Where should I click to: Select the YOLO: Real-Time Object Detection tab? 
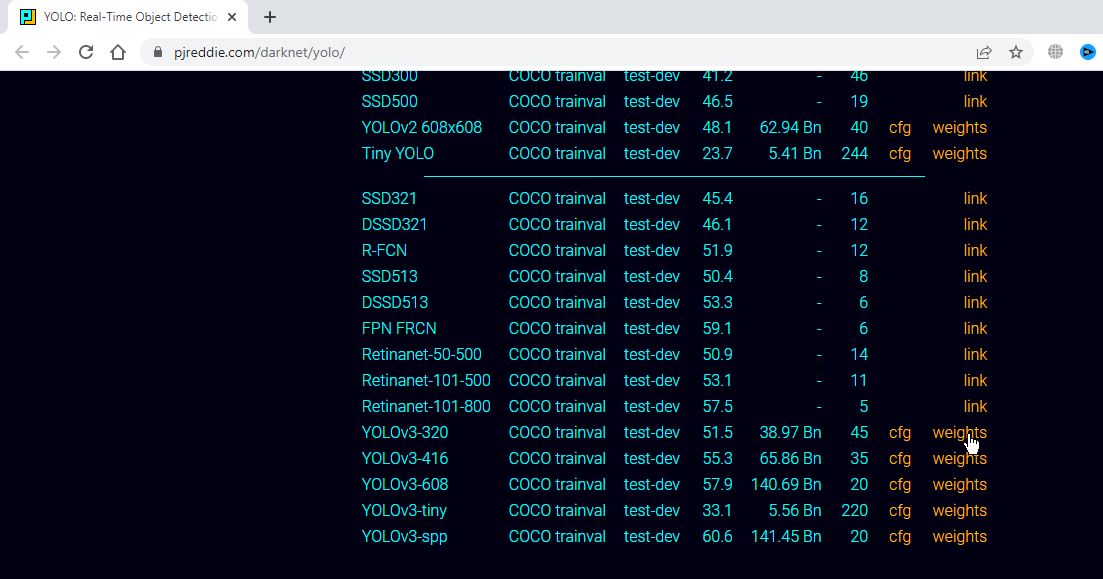click(128, 17)
